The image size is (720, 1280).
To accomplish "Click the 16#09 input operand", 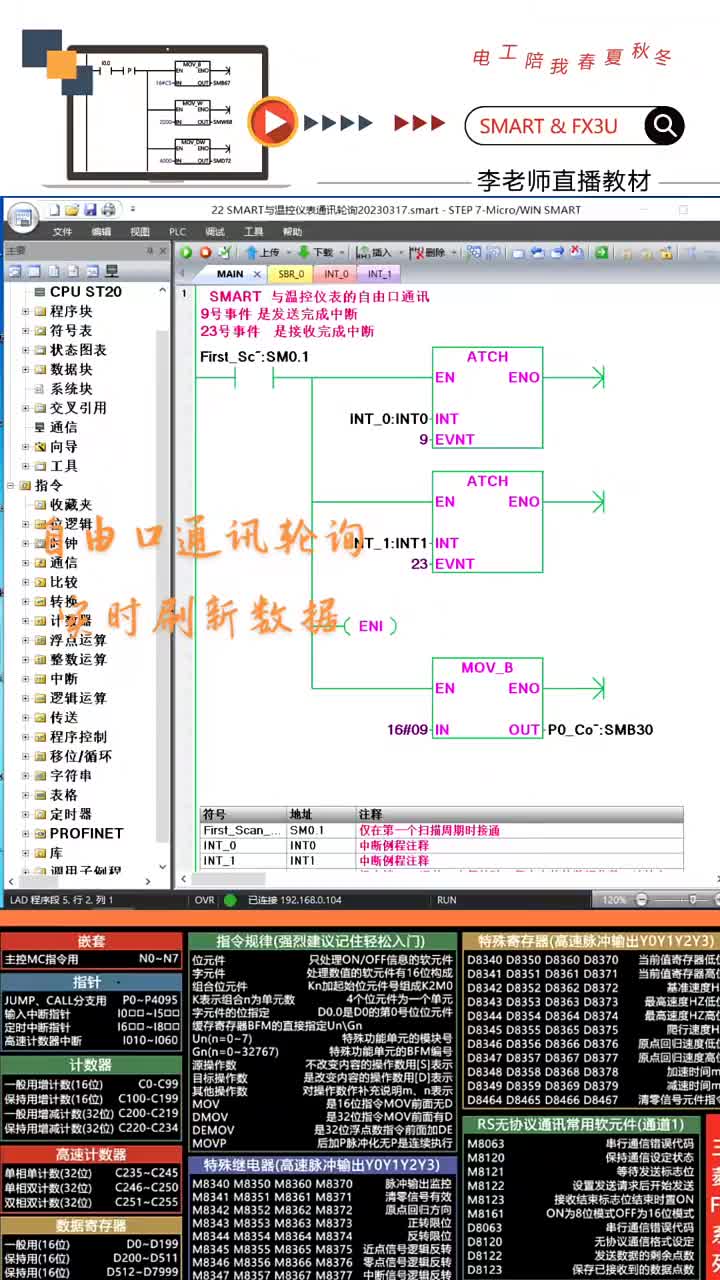I will pos(407,730).
